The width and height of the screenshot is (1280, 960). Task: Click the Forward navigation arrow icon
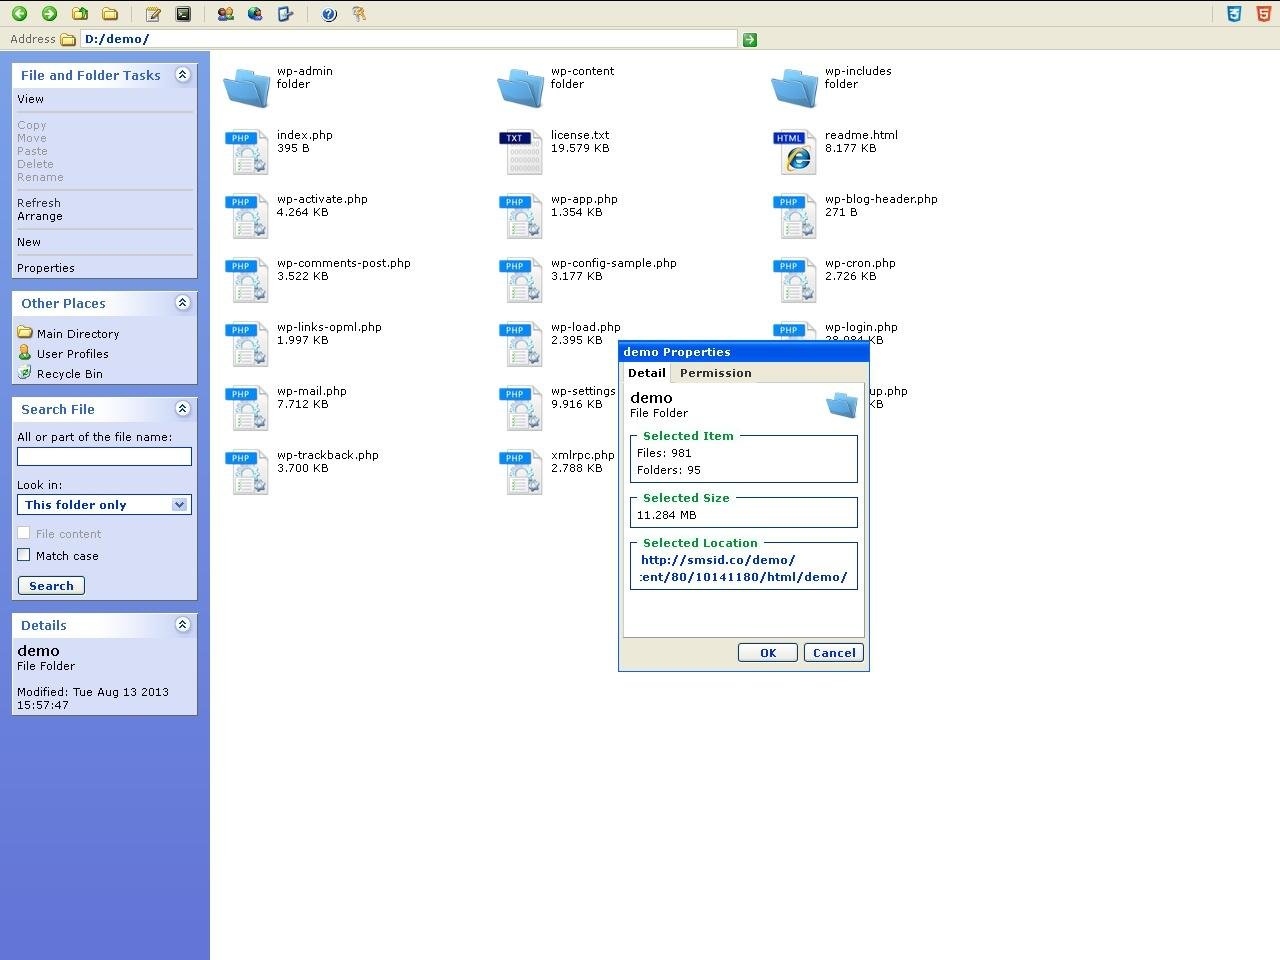point(49,14)
